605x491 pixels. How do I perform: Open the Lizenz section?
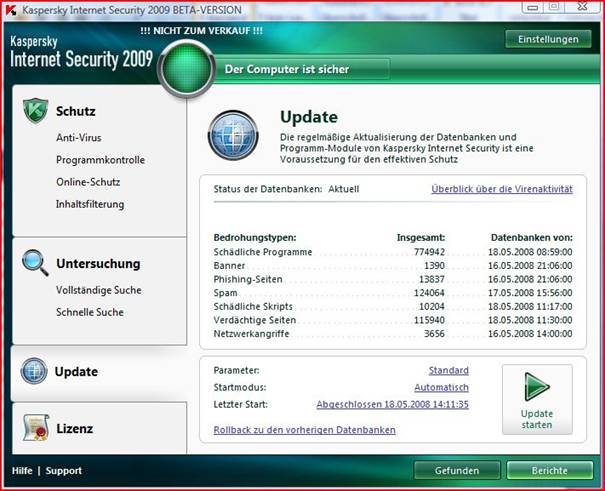click(x=74, y=429)
